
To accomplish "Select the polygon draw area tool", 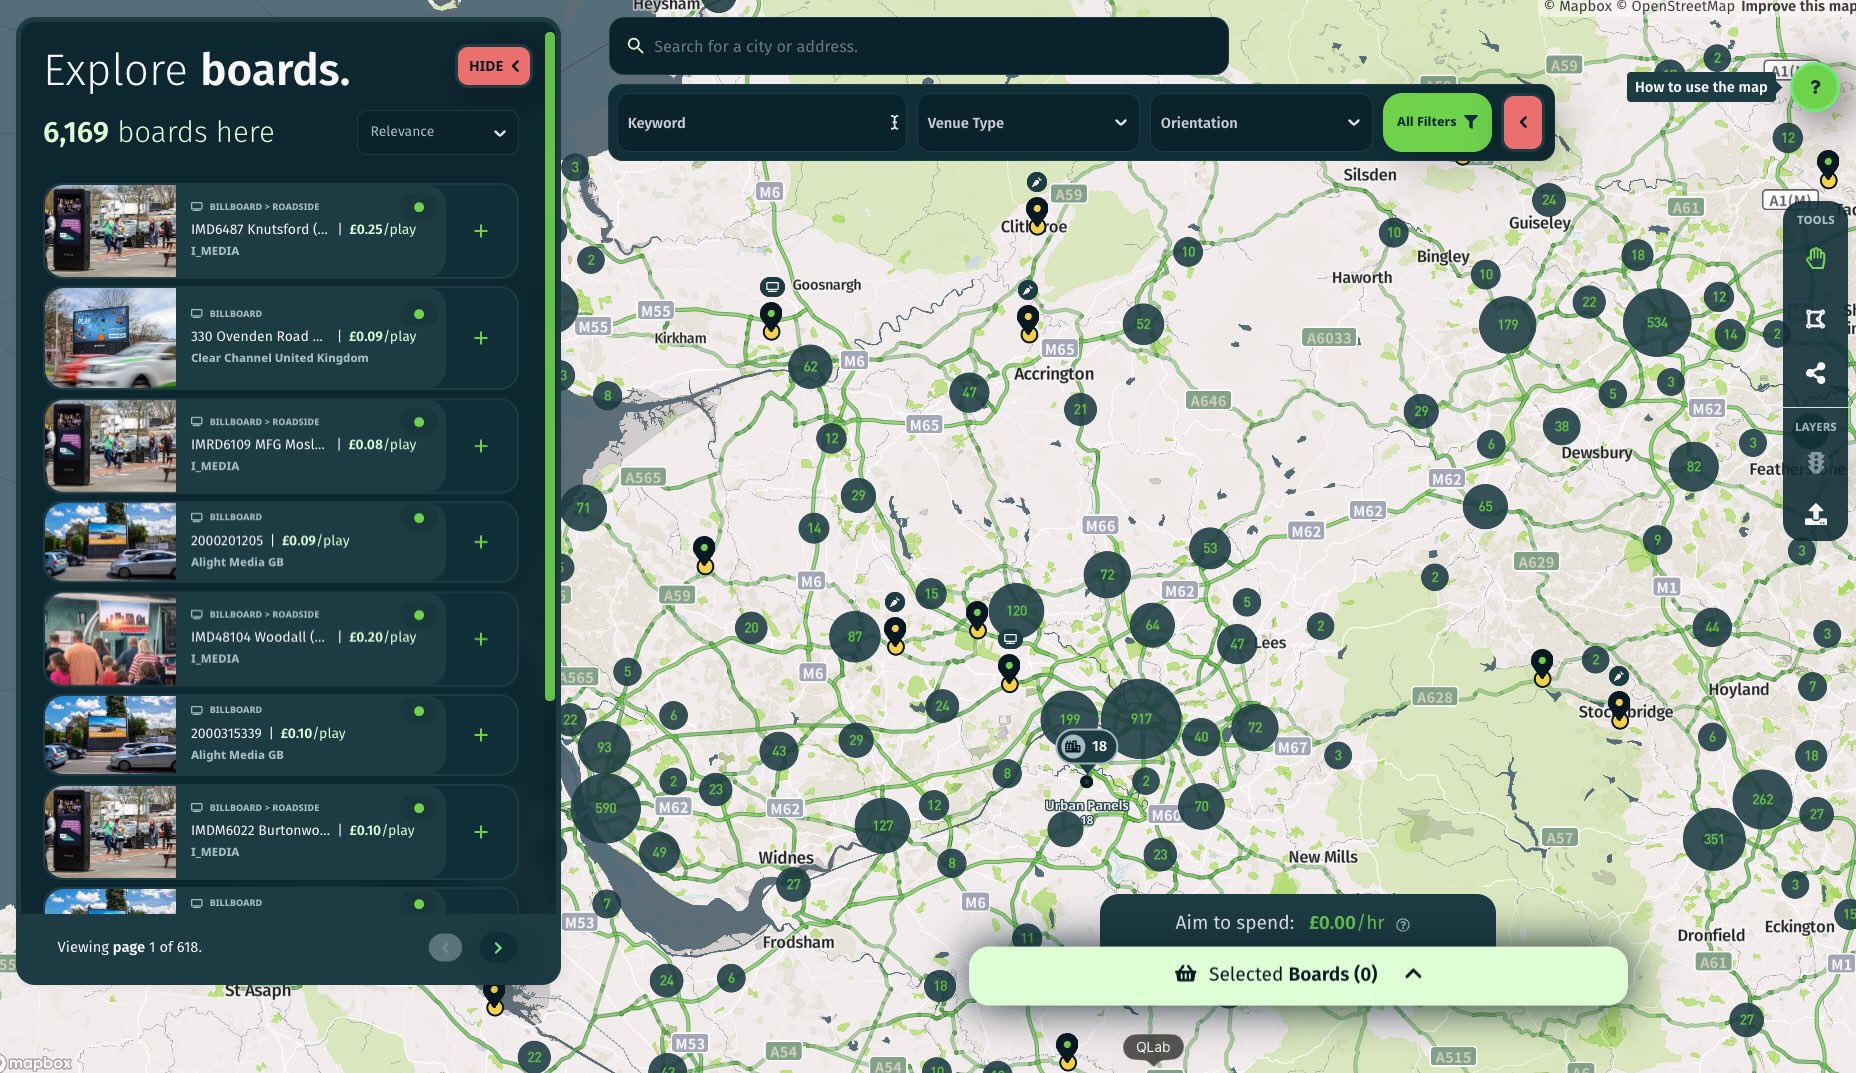I will pos(1815,319).
